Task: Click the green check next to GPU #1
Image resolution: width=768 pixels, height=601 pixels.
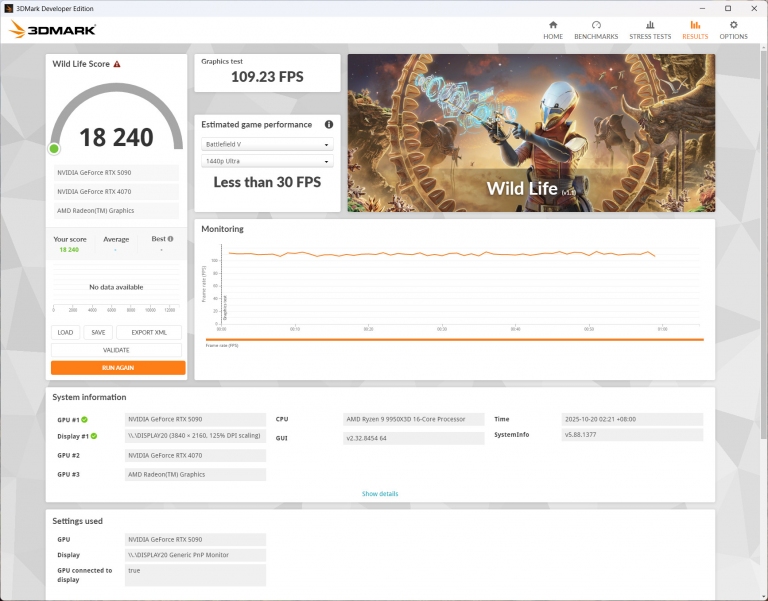Action: (x=84, y=420)
